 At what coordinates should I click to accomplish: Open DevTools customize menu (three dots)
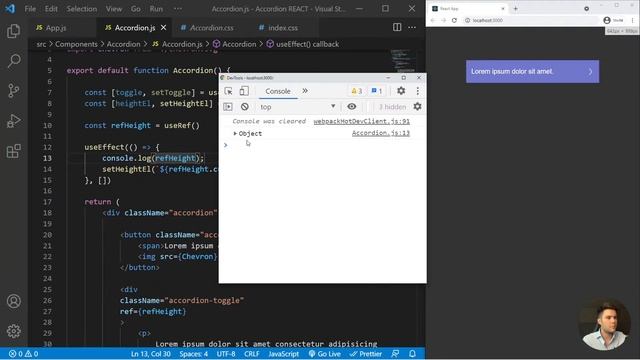click(x=418, y=91)
